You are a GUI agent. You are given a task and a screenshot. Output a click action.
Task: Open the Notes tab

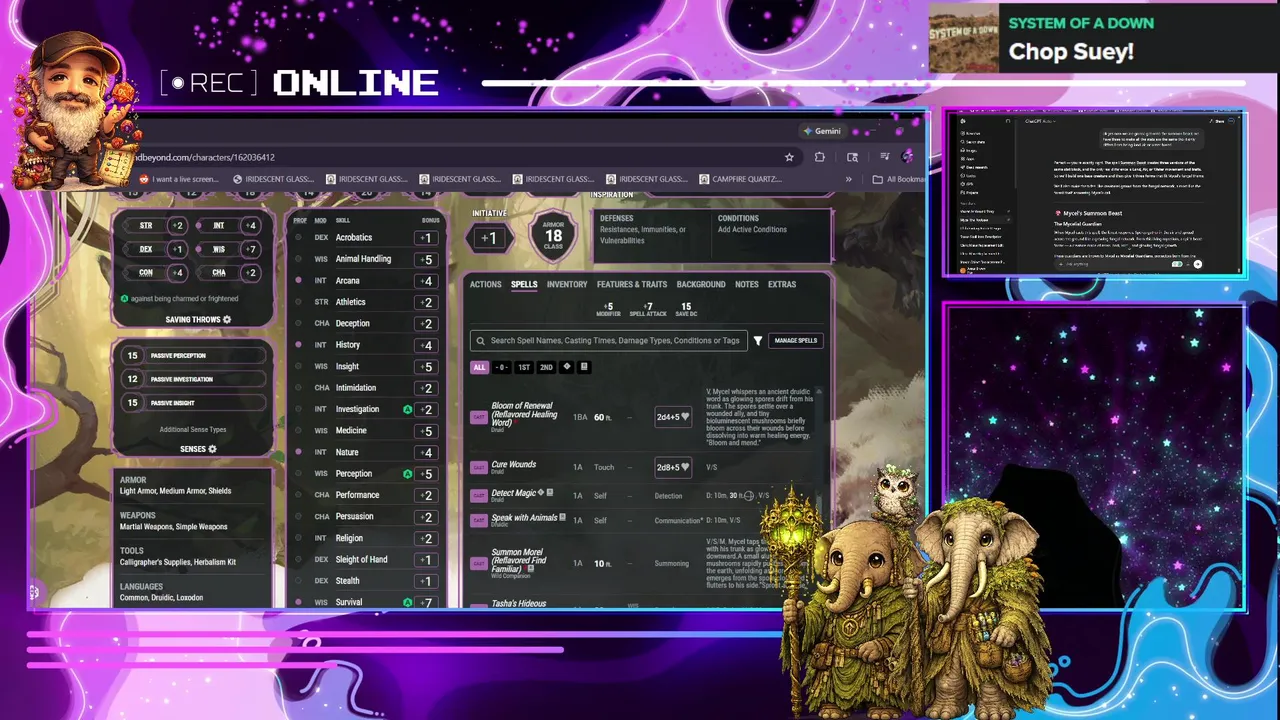[x=747, y=285]
